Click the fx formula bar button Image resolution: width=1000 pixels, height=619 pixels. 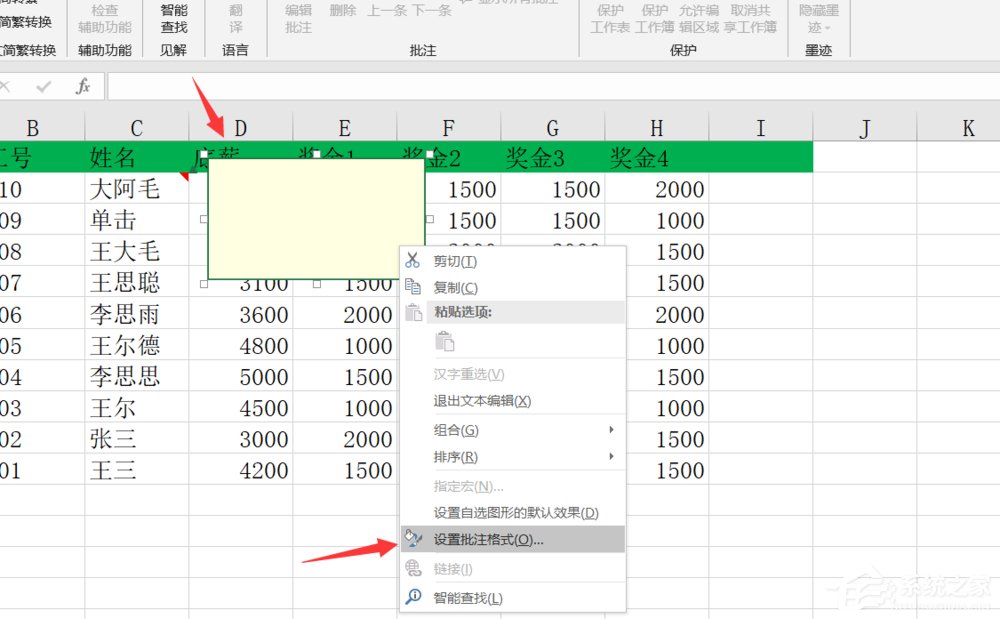(83, 85)
